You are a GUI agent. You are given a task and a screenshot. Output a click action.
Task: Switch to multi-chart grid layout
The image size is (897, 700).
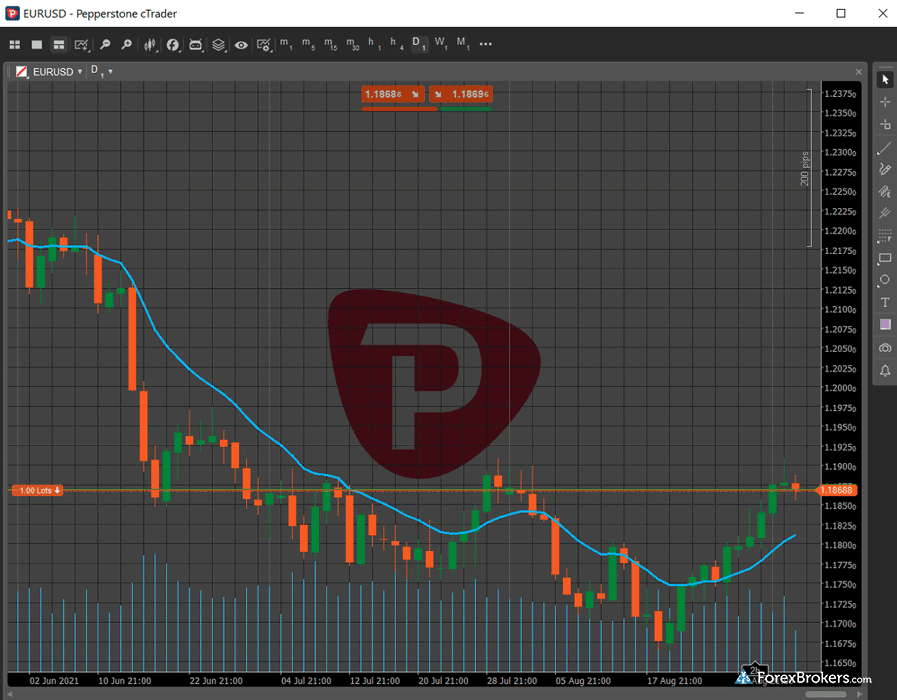(x=15, y=45)
